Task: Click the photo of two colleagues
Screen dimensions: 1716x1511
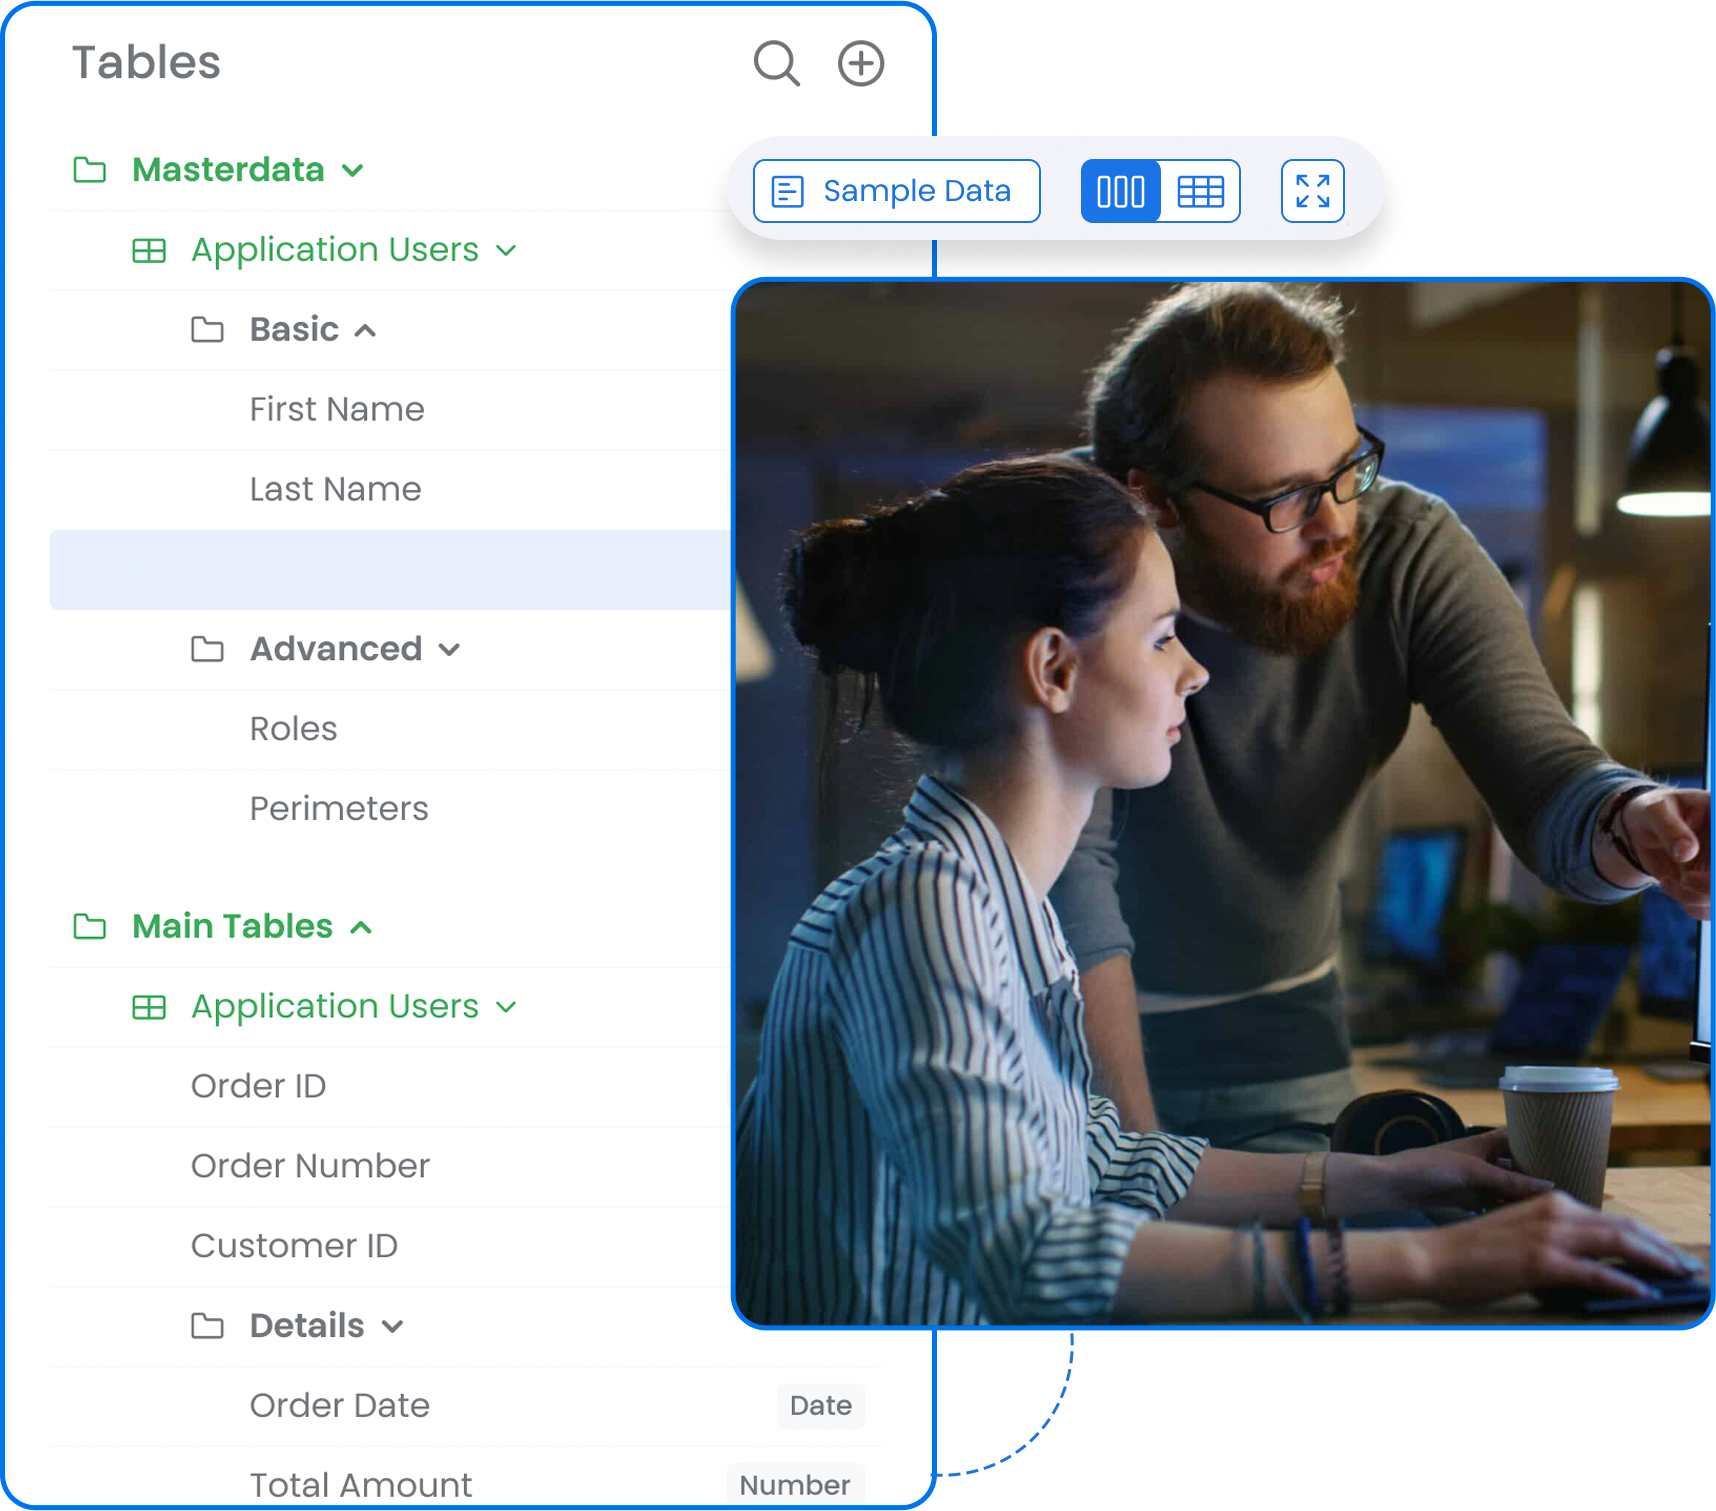Action: pos(1223,803)
